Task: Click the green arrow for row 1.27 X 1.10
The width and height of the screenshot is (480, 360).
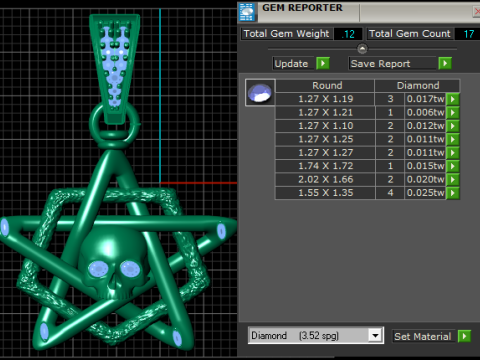Action: pyautogui.click(x=453, y=126)
